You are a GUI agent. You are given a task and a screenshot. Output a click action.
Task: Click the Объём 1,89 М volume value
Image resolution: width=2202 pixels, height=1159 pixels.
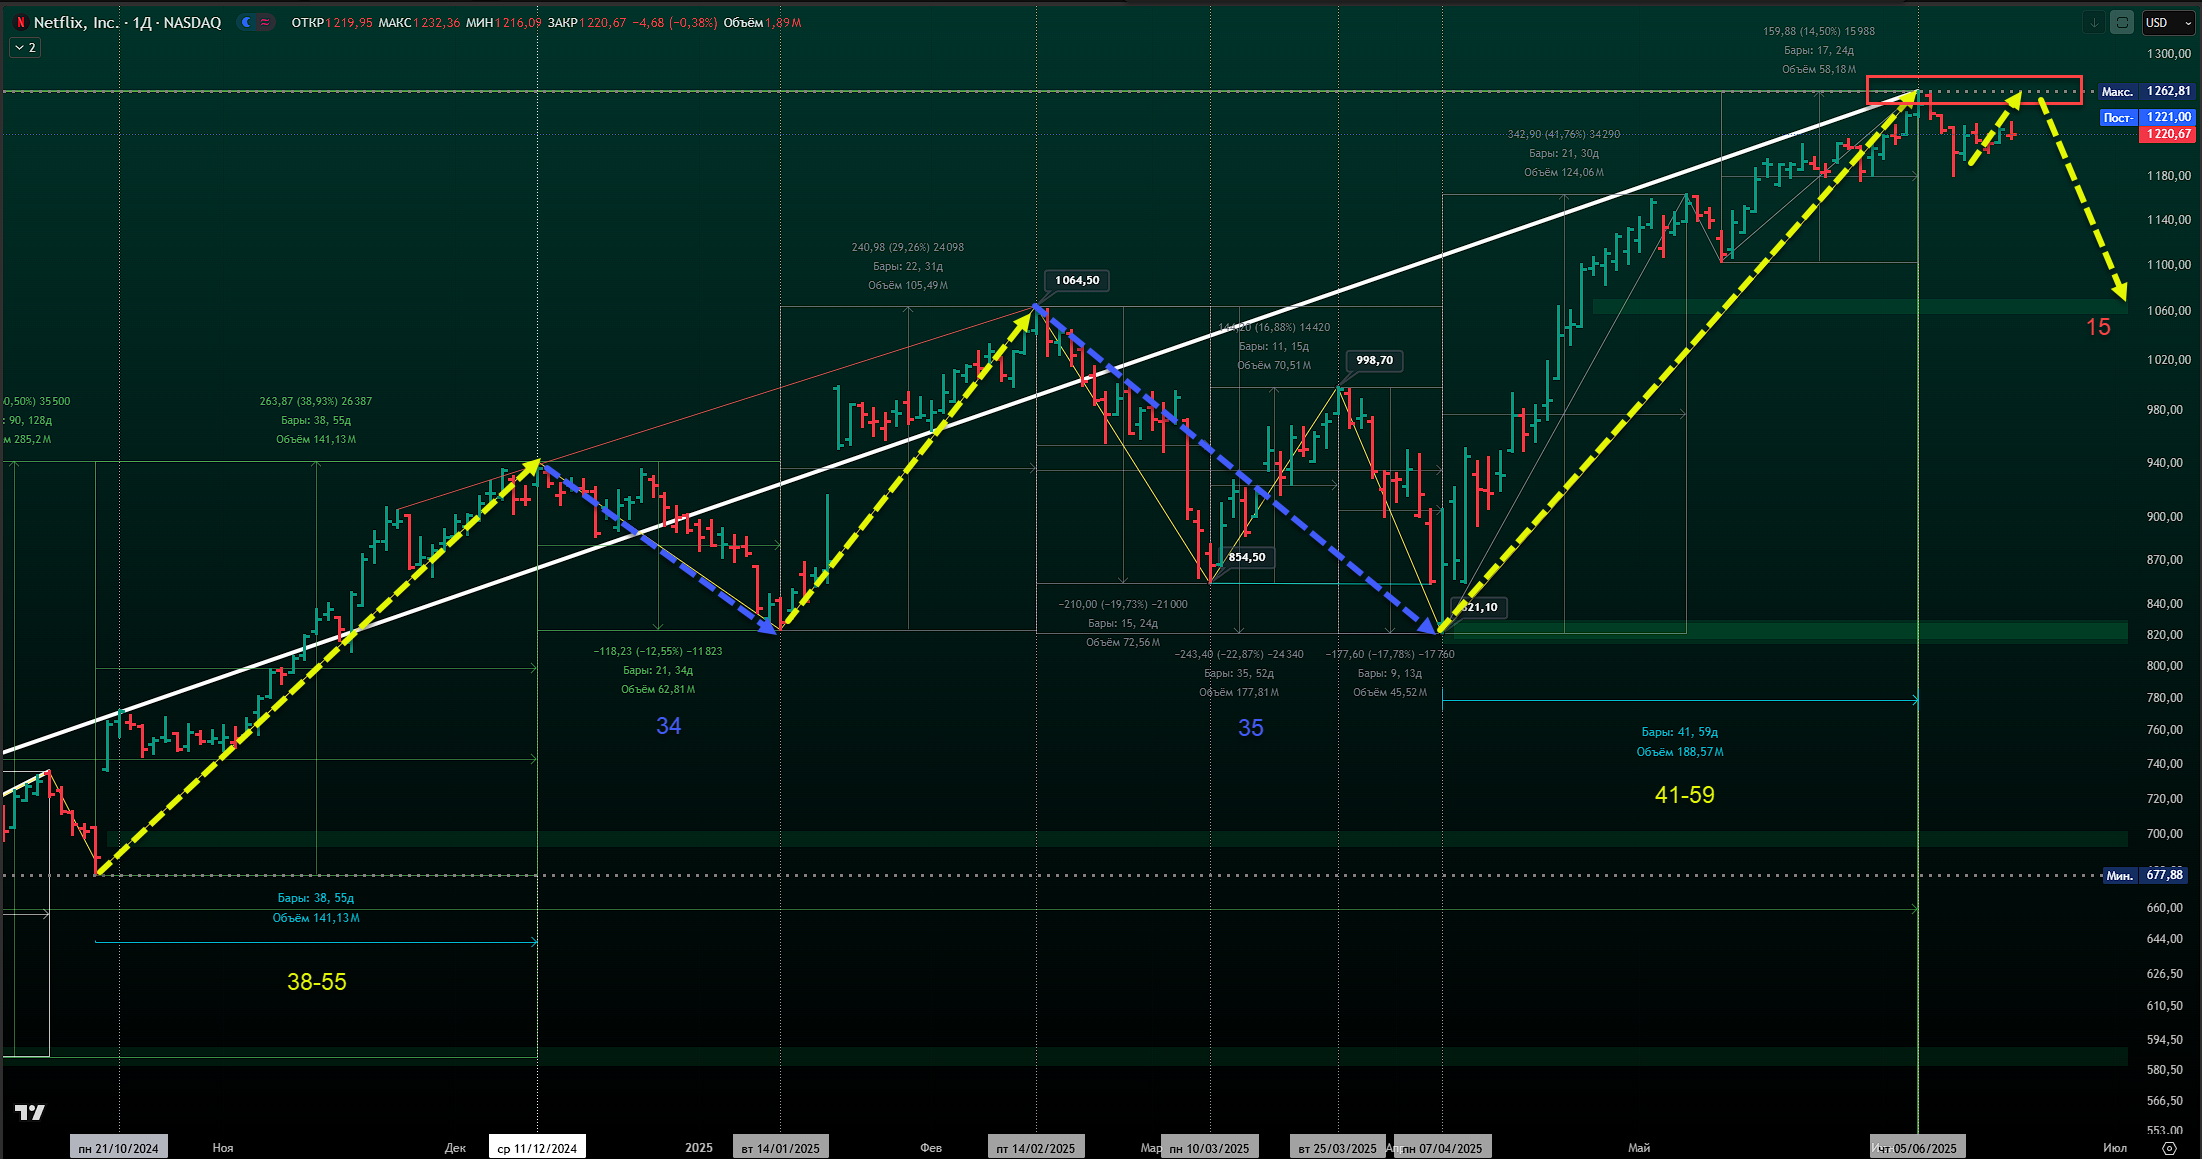[x=762, y=22]
